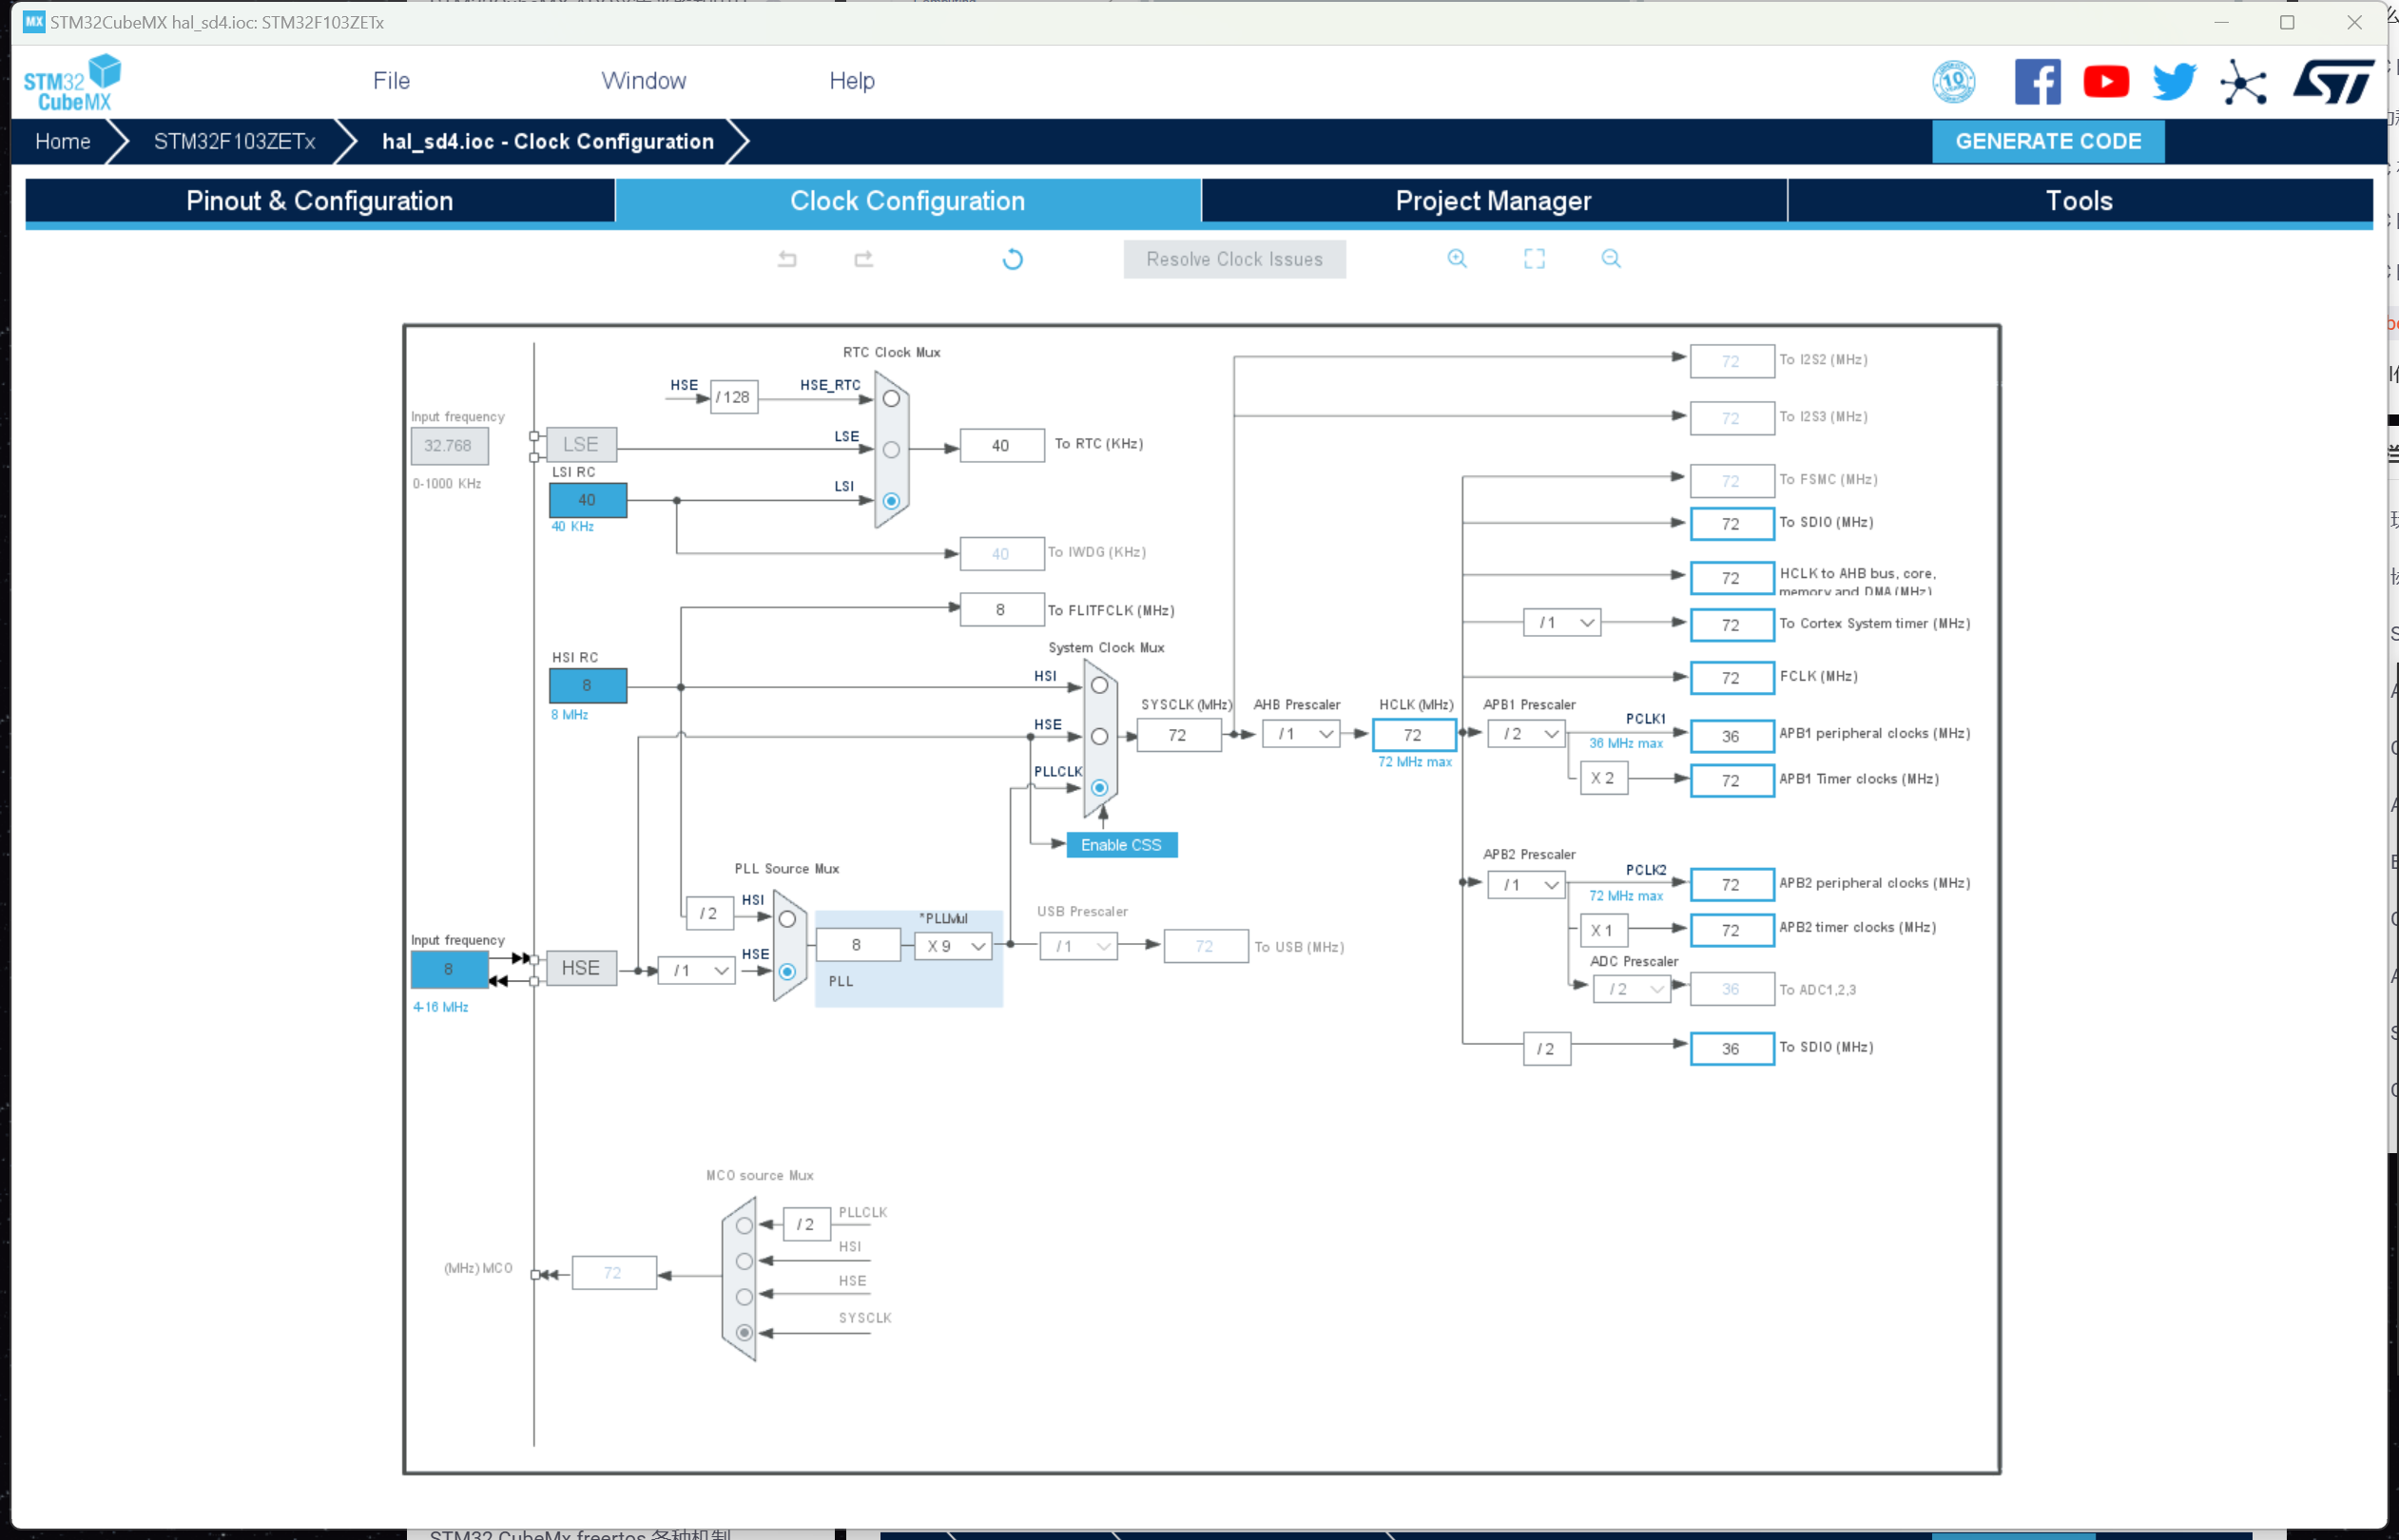Click the Enable CSS button

point(1121,845)
